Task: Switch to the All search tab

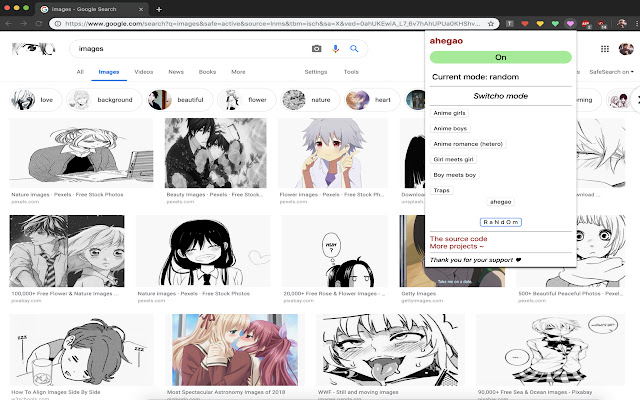Action: [80, 72]
